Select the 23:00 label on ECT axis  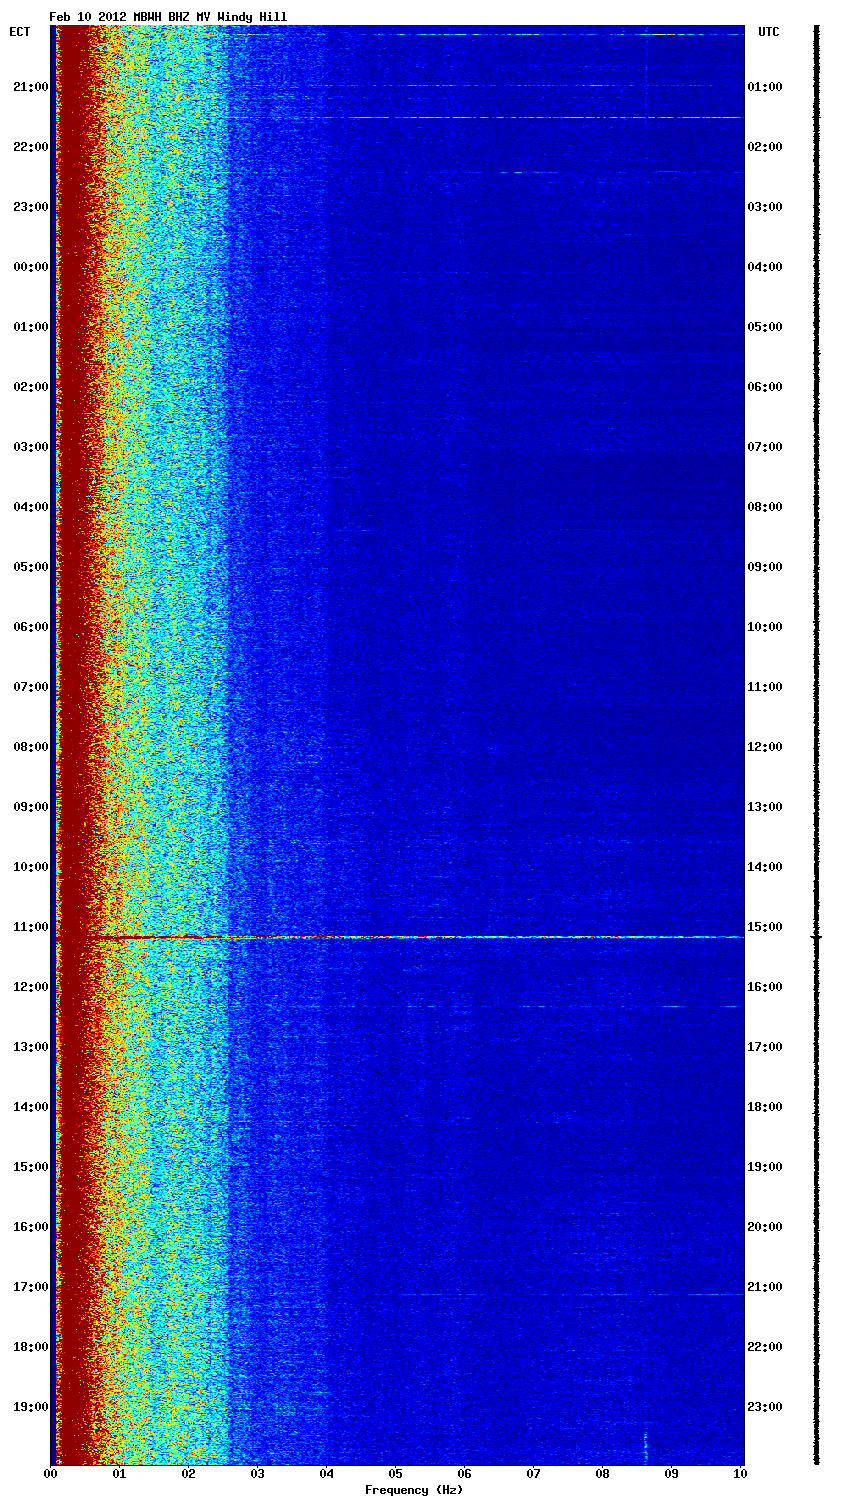(x=30, y=207)
